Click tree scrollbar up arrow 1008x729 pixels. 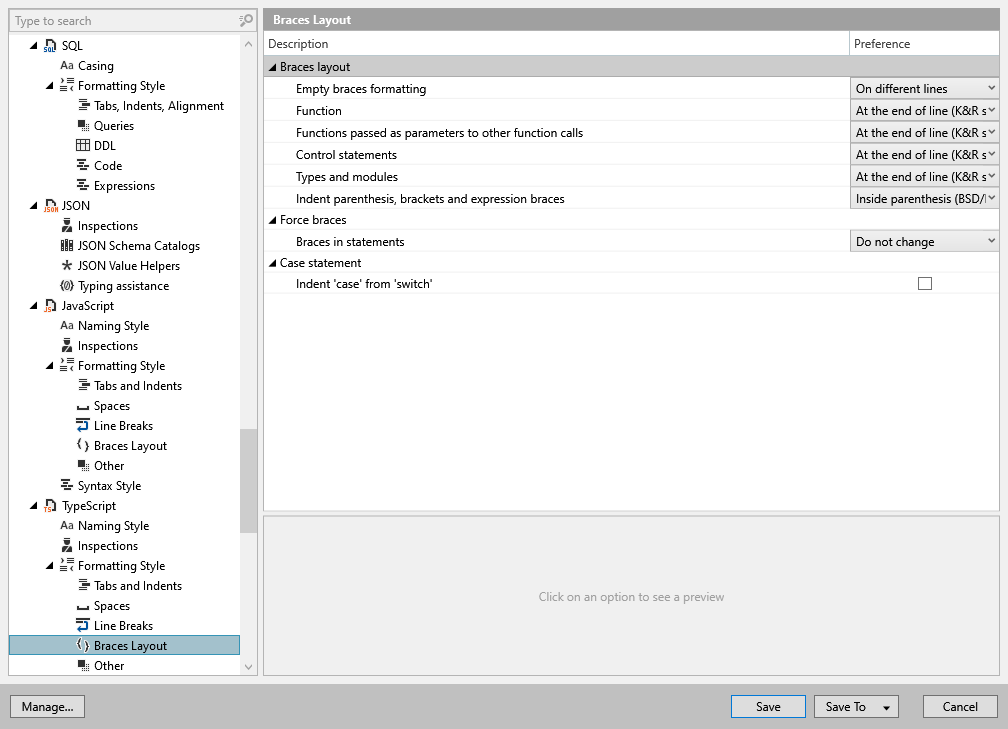pos(248,44)
